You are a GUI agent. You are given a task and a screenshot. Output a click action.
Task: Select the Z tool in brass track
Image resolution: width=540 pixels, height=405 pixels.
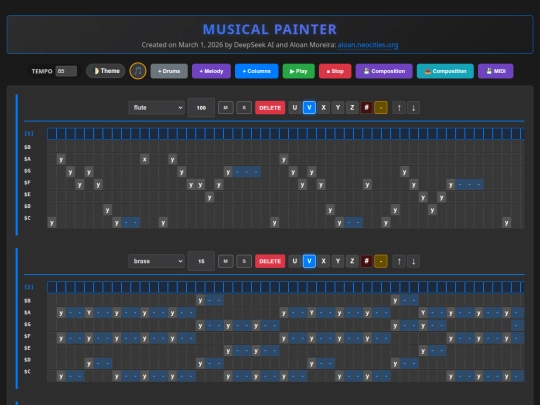pyautogui.click(x=352, y=261)
